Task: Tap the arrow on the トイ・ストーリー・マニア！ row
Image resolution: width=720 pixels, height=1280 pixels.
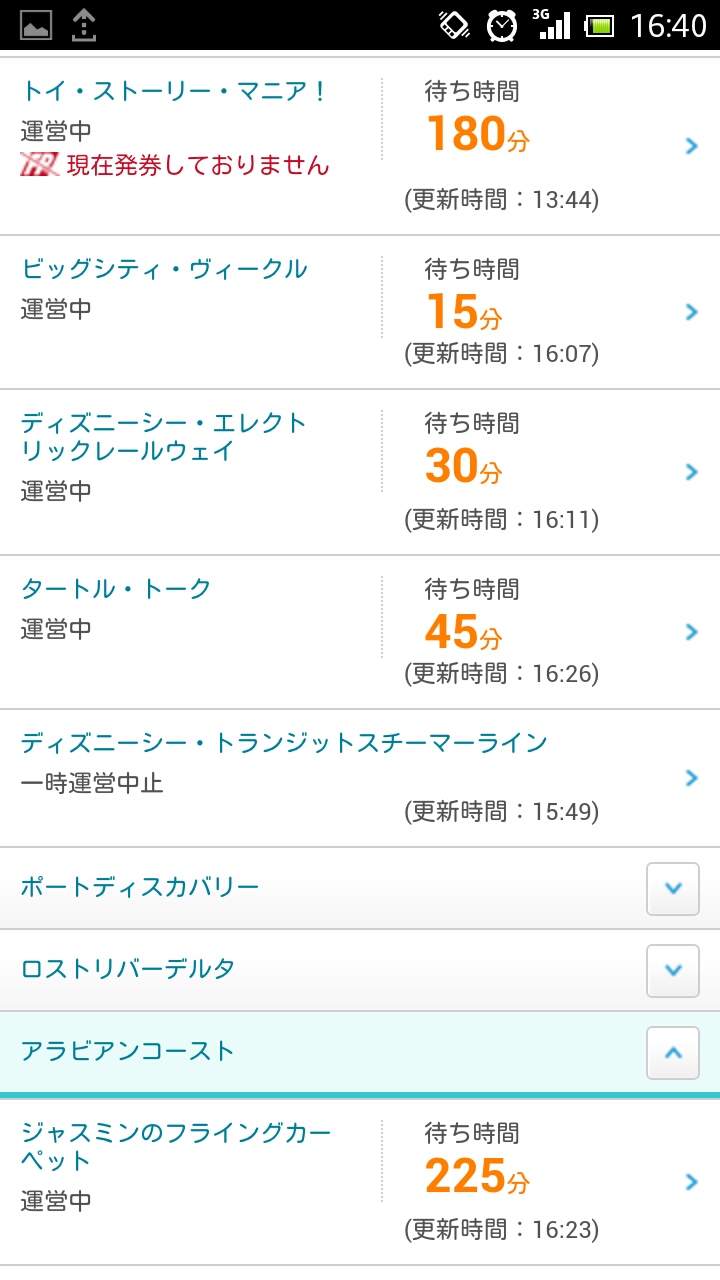Action: 691,147
